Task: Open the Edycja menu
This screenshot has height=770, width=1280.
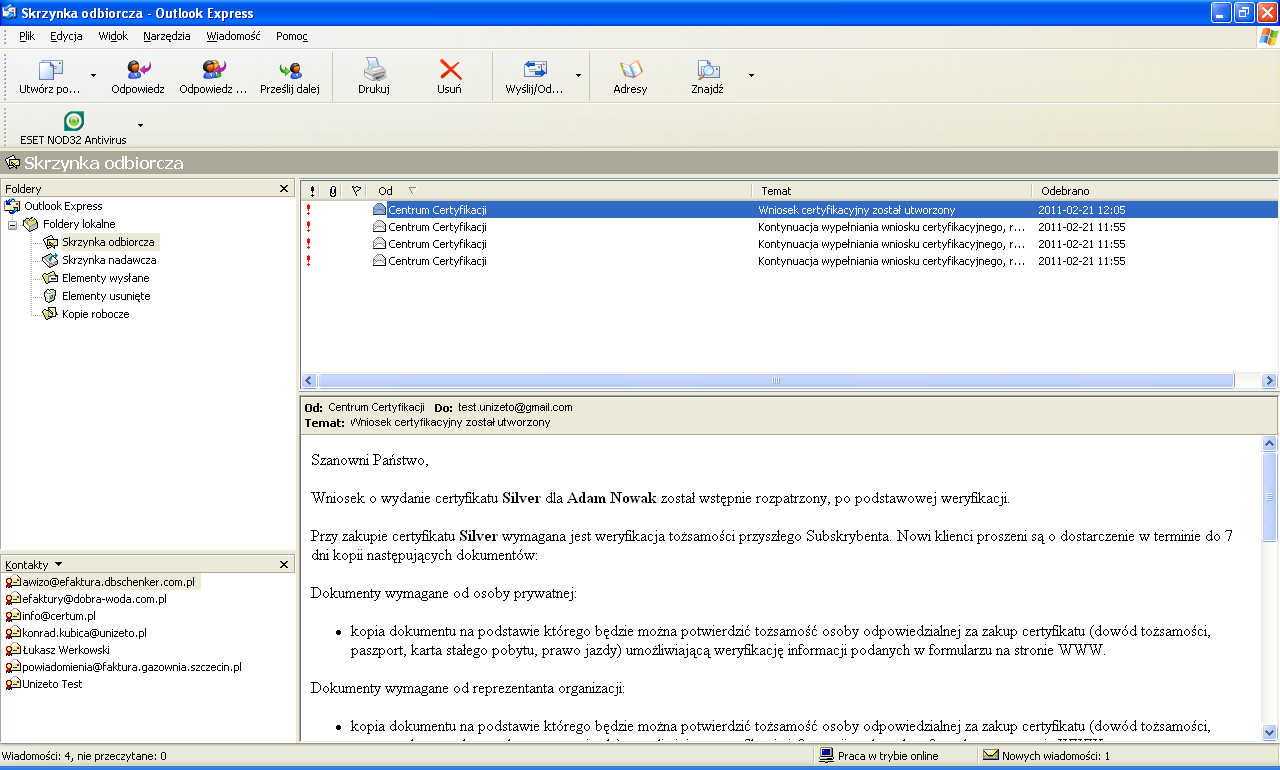Action: click(x=66, y=36)
